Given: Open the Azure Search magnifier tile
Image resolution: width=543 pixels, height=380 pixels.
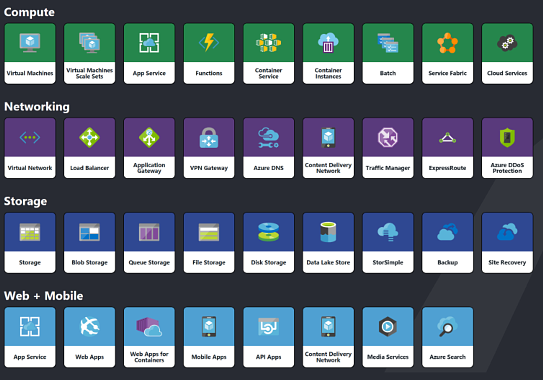Looking at the screenshot, I should coord(447,337).
